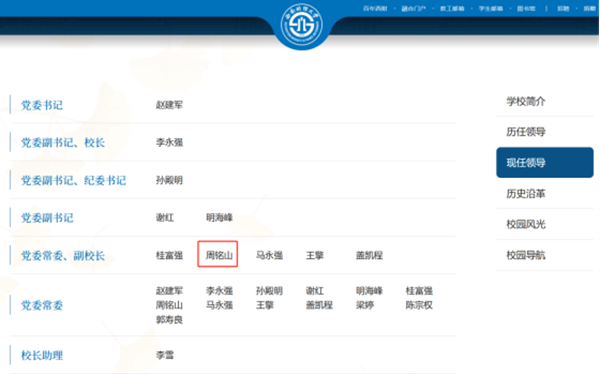Click 马永强 in the 副校长 row
This screenshot has width=600, height=375.
[269, 255]
